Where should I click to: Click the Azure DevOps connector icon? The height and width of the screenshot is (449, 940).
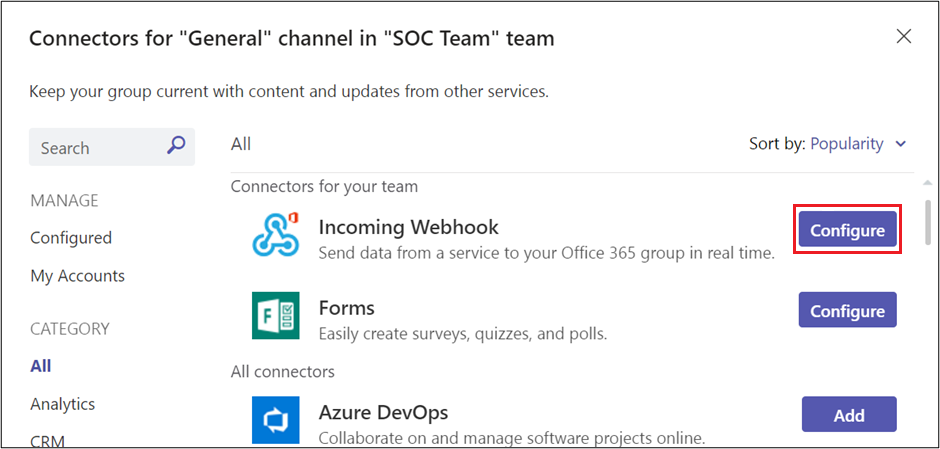pyautogui.click(x=275, y=420)
